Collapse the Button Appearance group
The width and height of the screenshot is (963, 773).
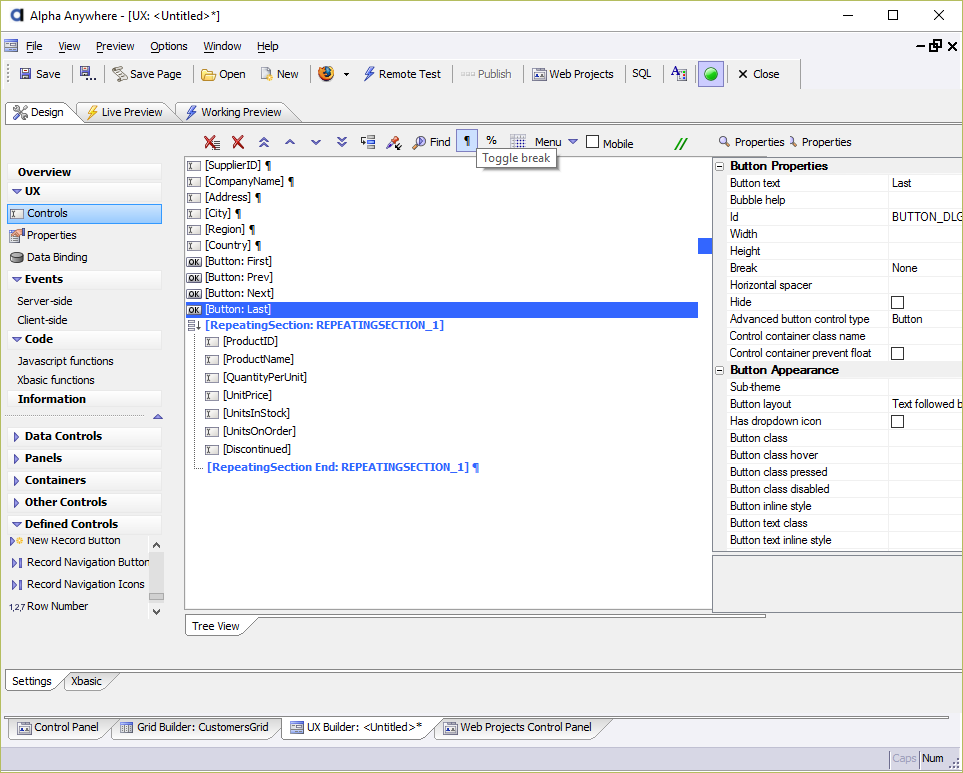tap(720, 370)
